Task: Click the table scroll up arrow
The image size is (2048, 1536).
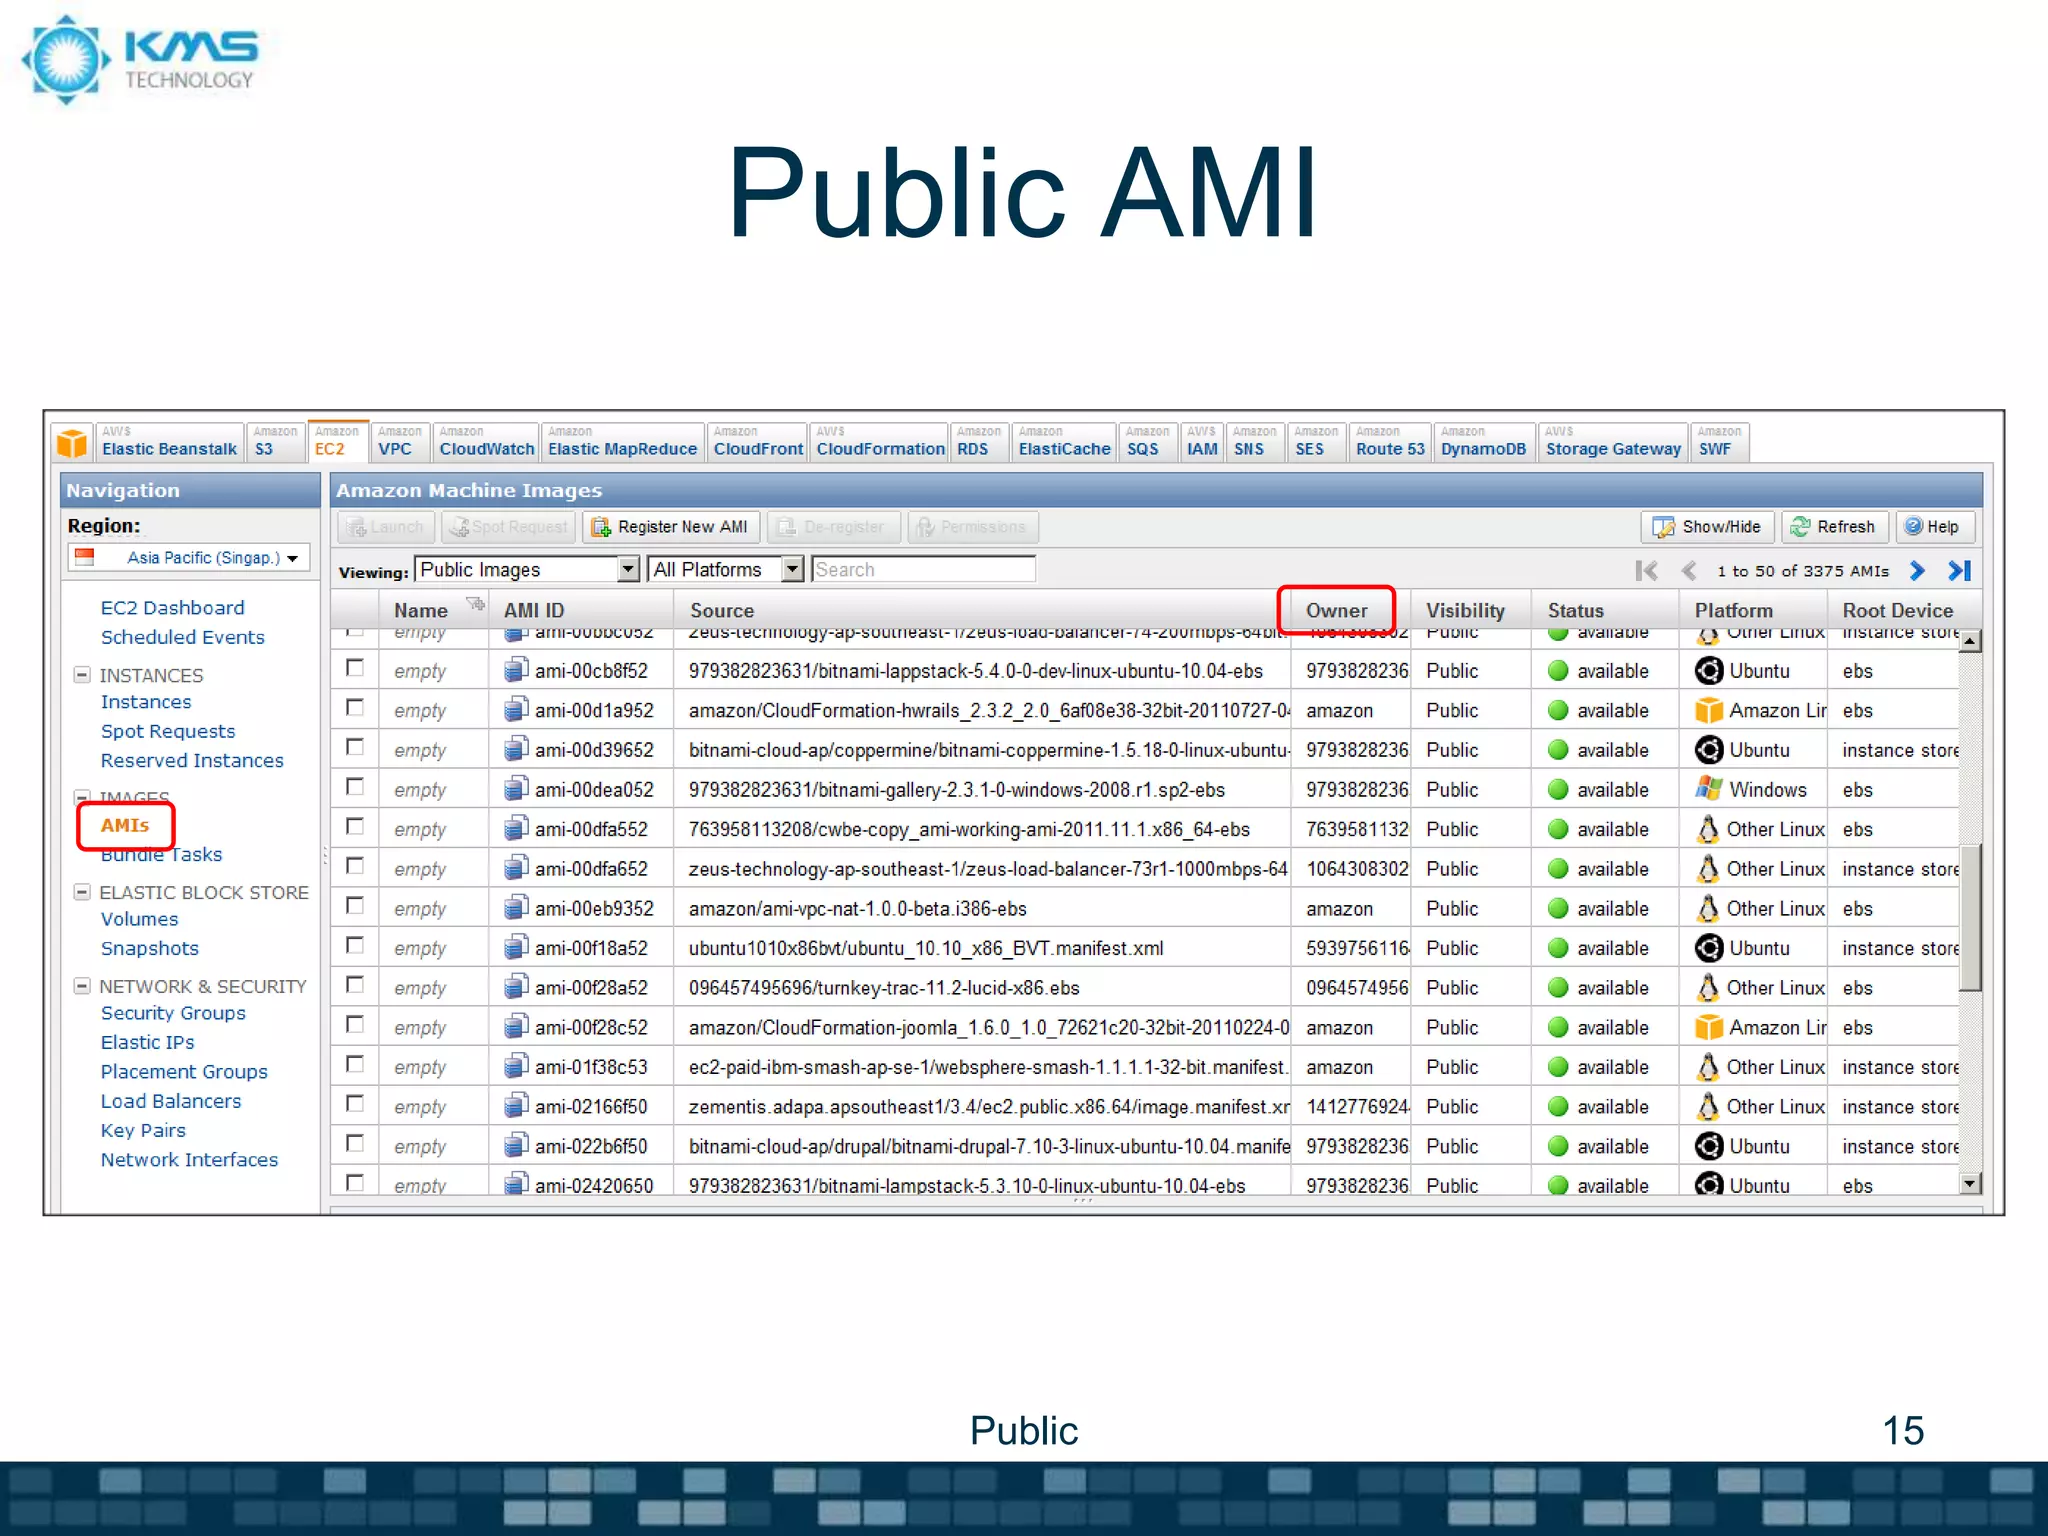Action: click(1969, 641)
